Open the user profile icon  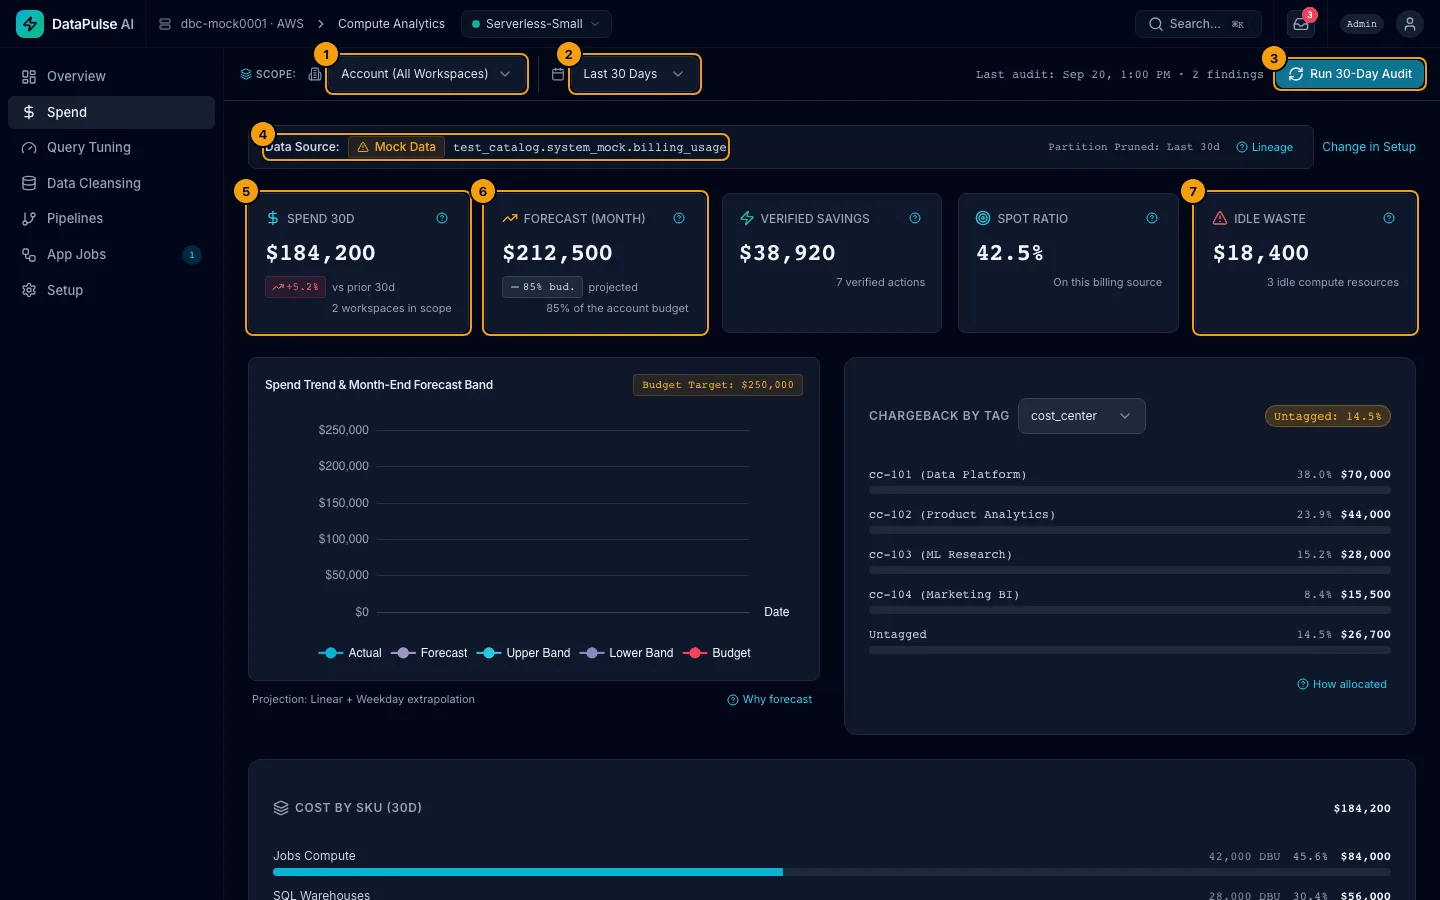[x=1410, y=24]
